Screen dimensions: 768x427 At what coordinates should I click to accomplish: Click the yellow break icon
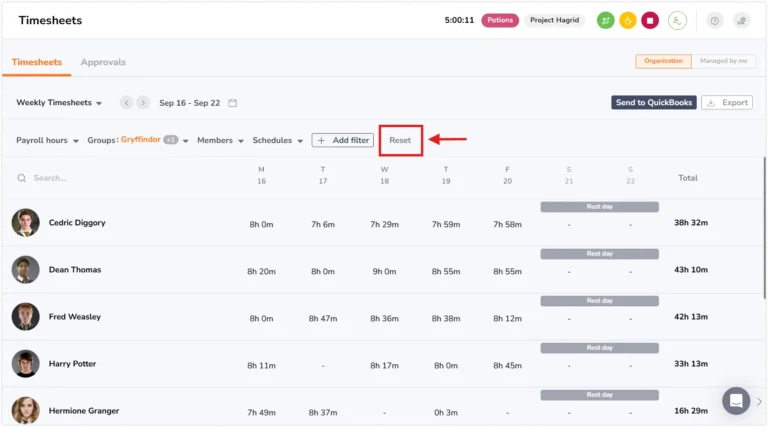pos(627,21)
